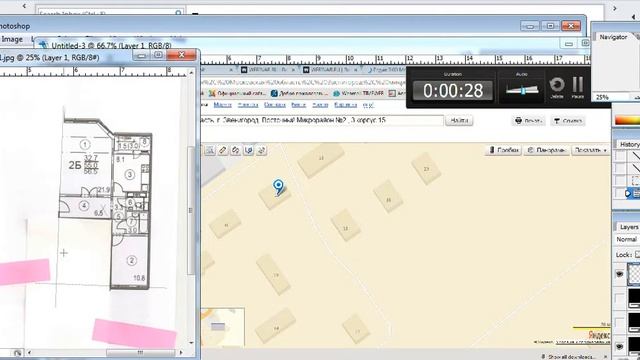Select the first map tool icon (zoom)
Viewport: 640px width, 360px height.
[210, 150]
